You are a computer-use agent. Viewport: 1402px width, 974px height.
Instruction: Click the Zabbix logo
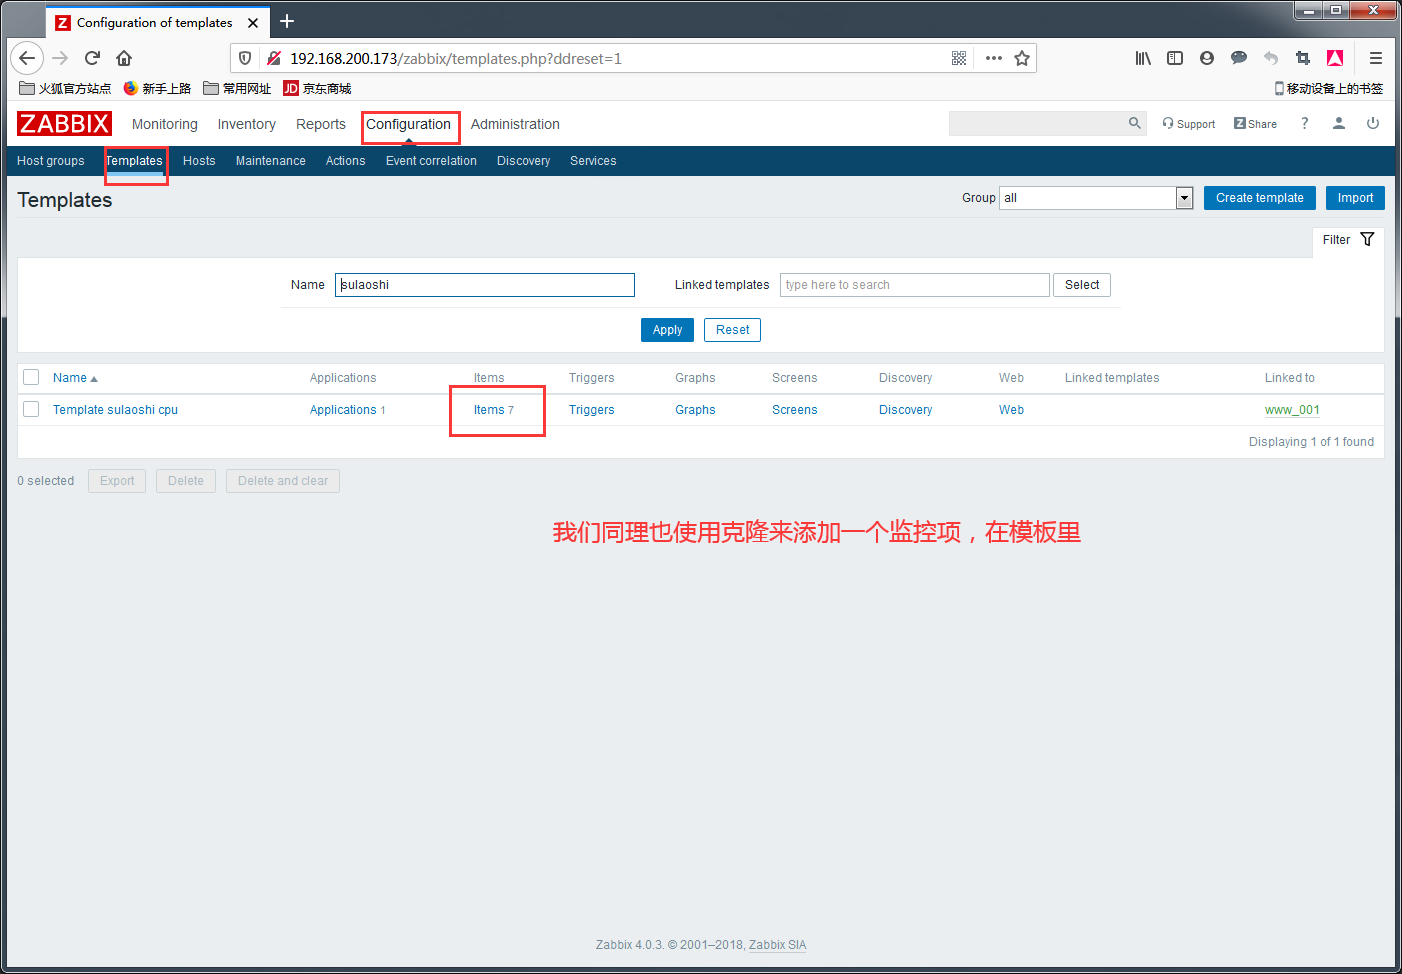click(x=64, y=123)
